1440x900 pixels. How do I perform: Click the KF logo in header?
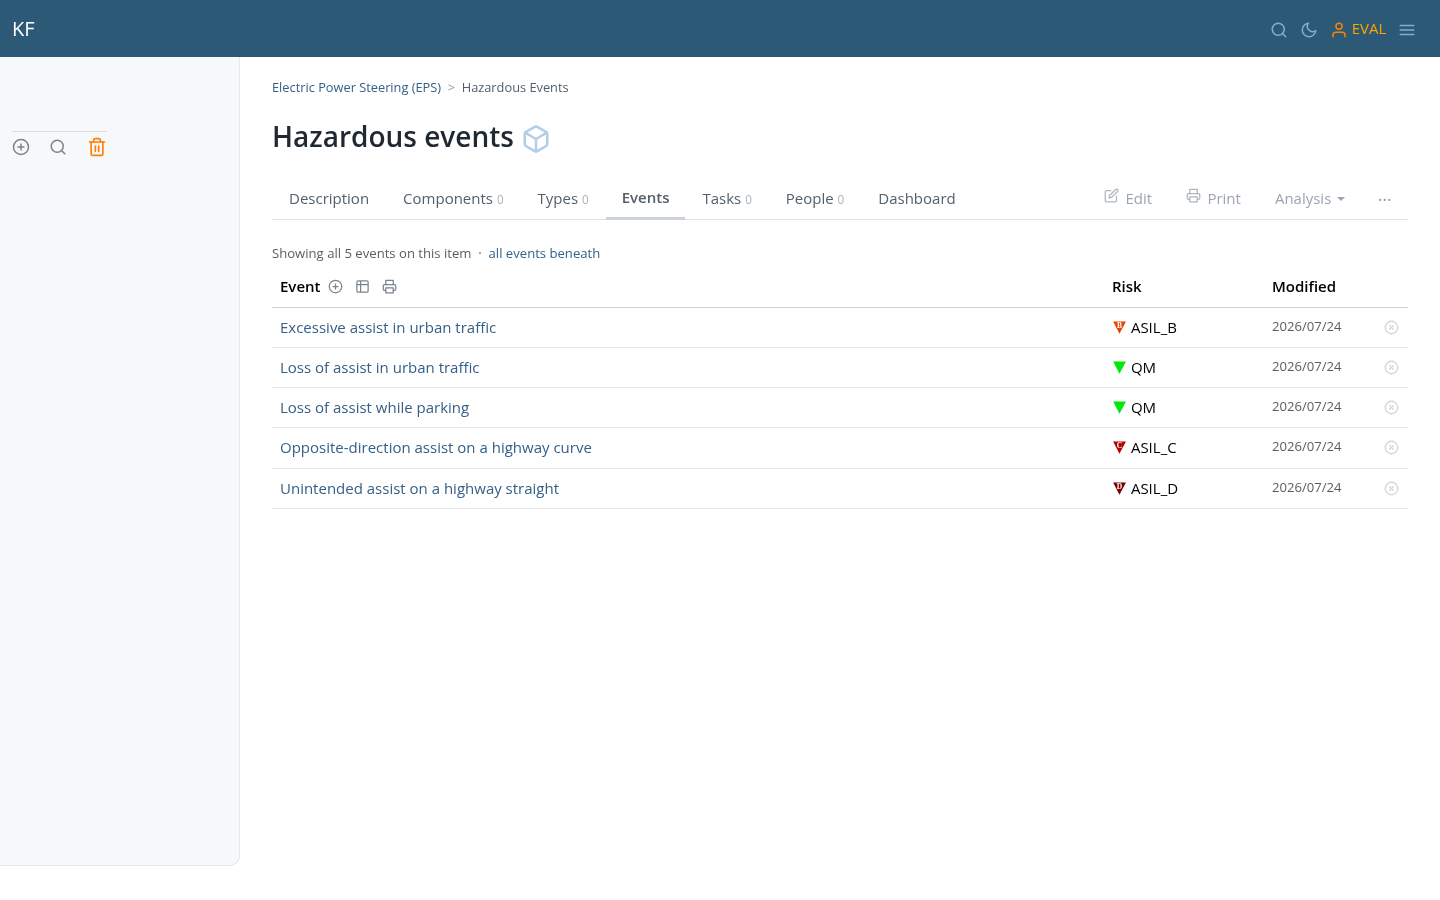click(24, 29)
